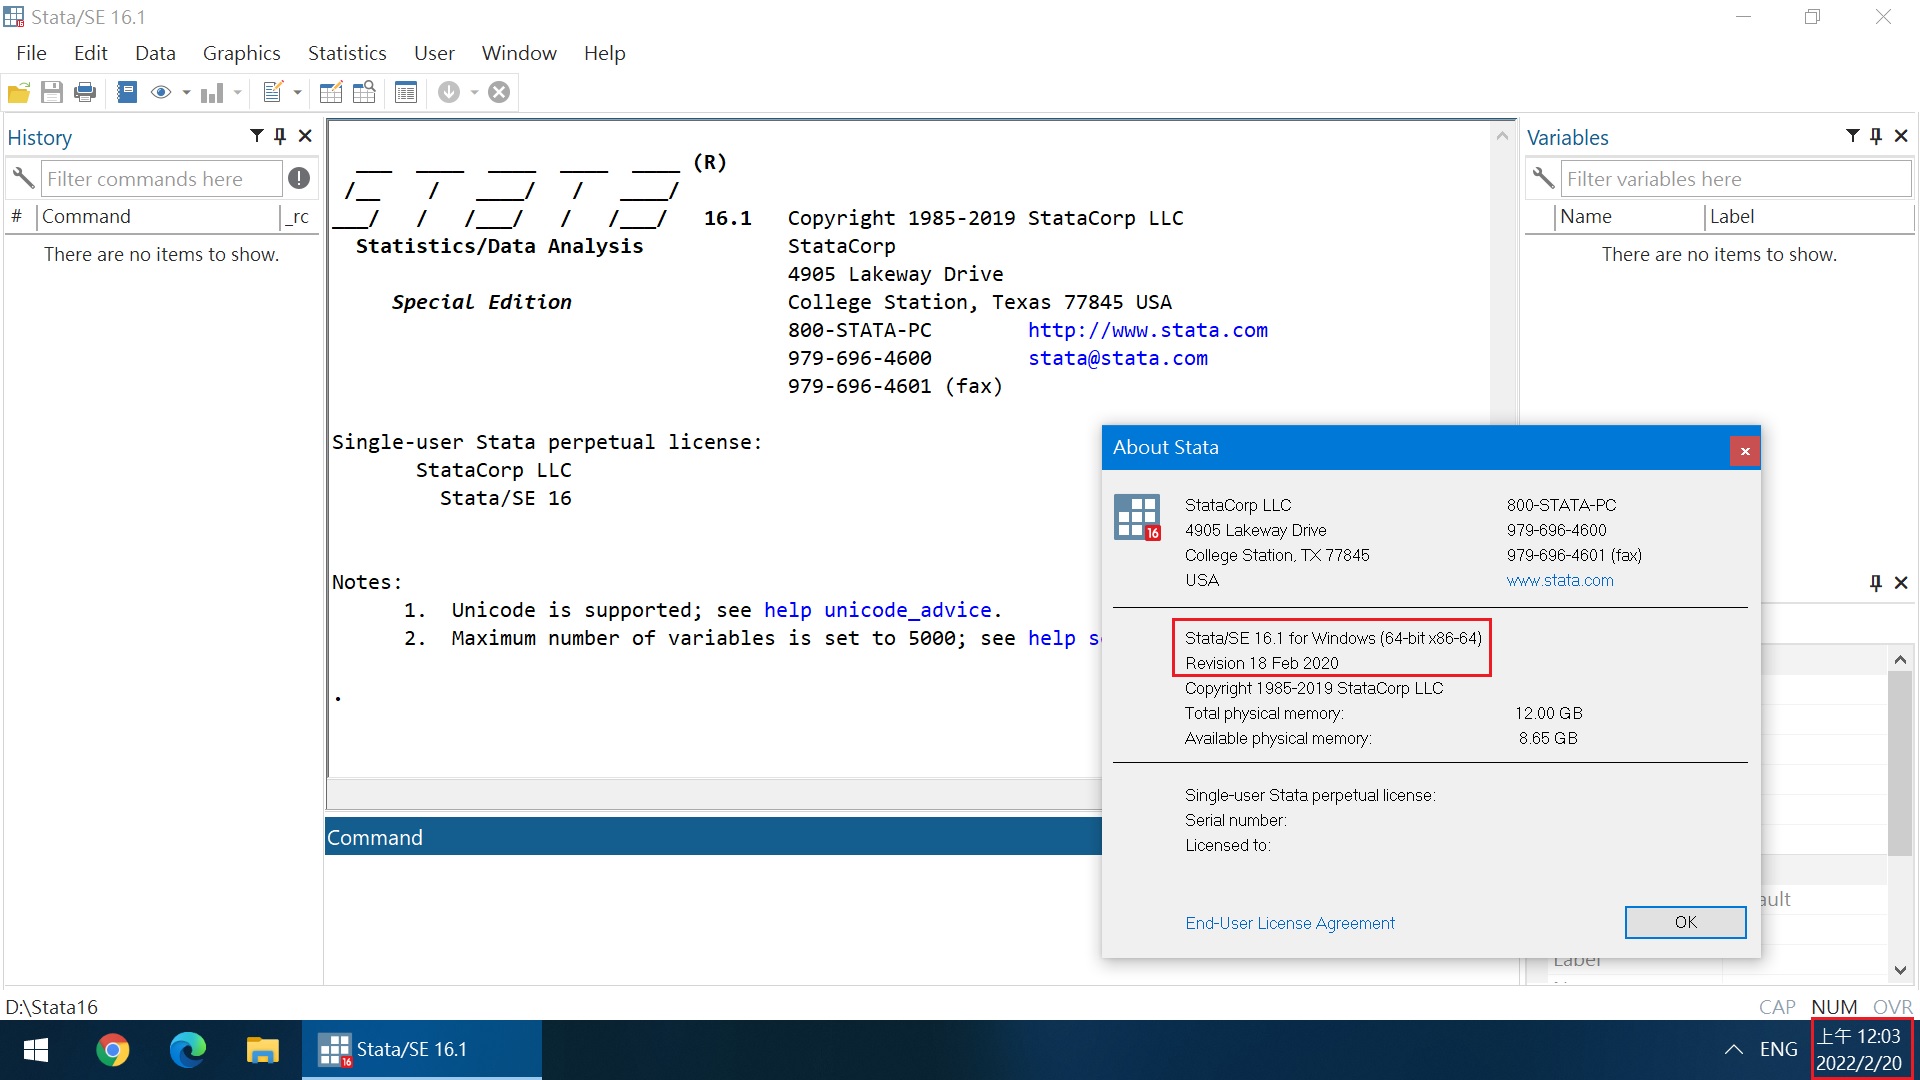Toggle the error-only filter in History
Viewport: 1920px width, 1080px height.
click(299, 178)
